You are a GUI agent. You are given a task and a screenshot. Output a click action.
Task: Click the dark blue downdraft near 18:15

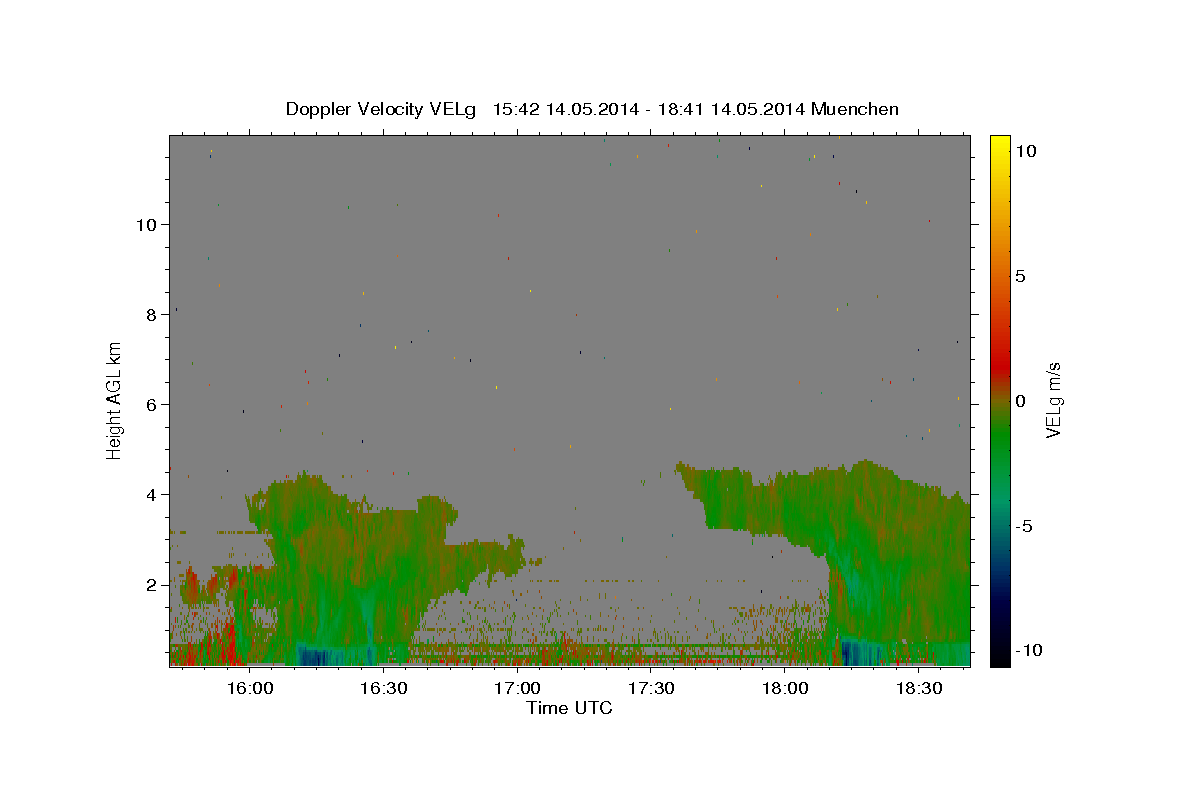click(862, 654)
